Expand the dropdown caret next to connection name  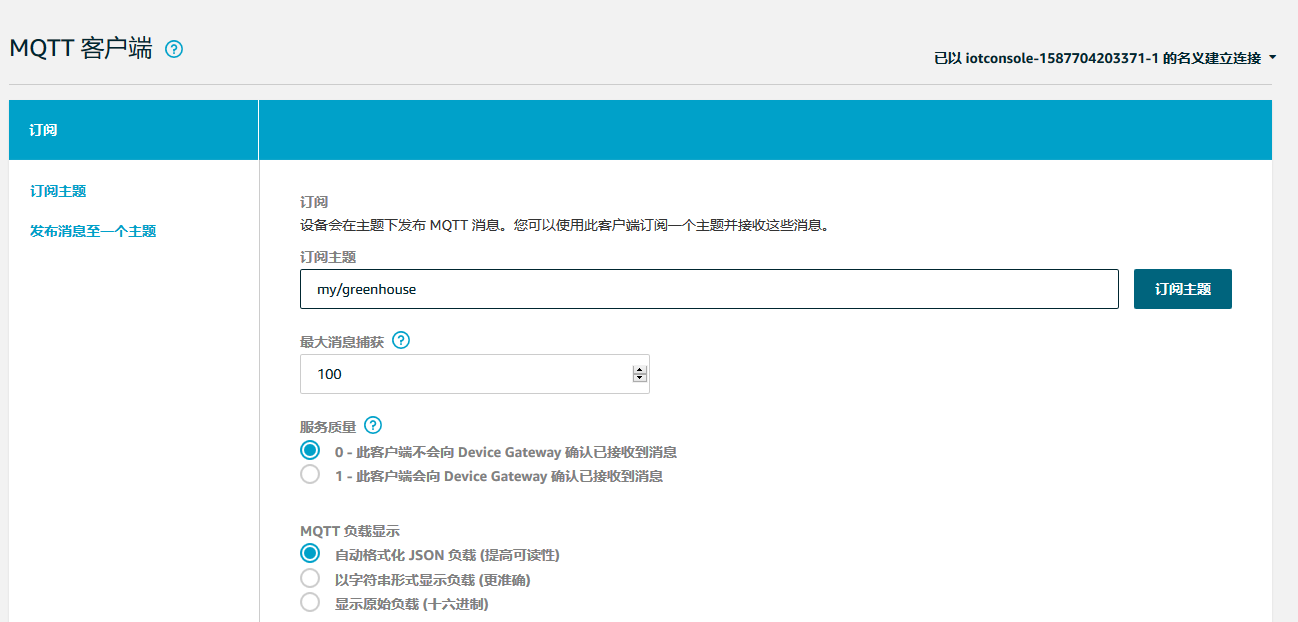(1274, 57)
